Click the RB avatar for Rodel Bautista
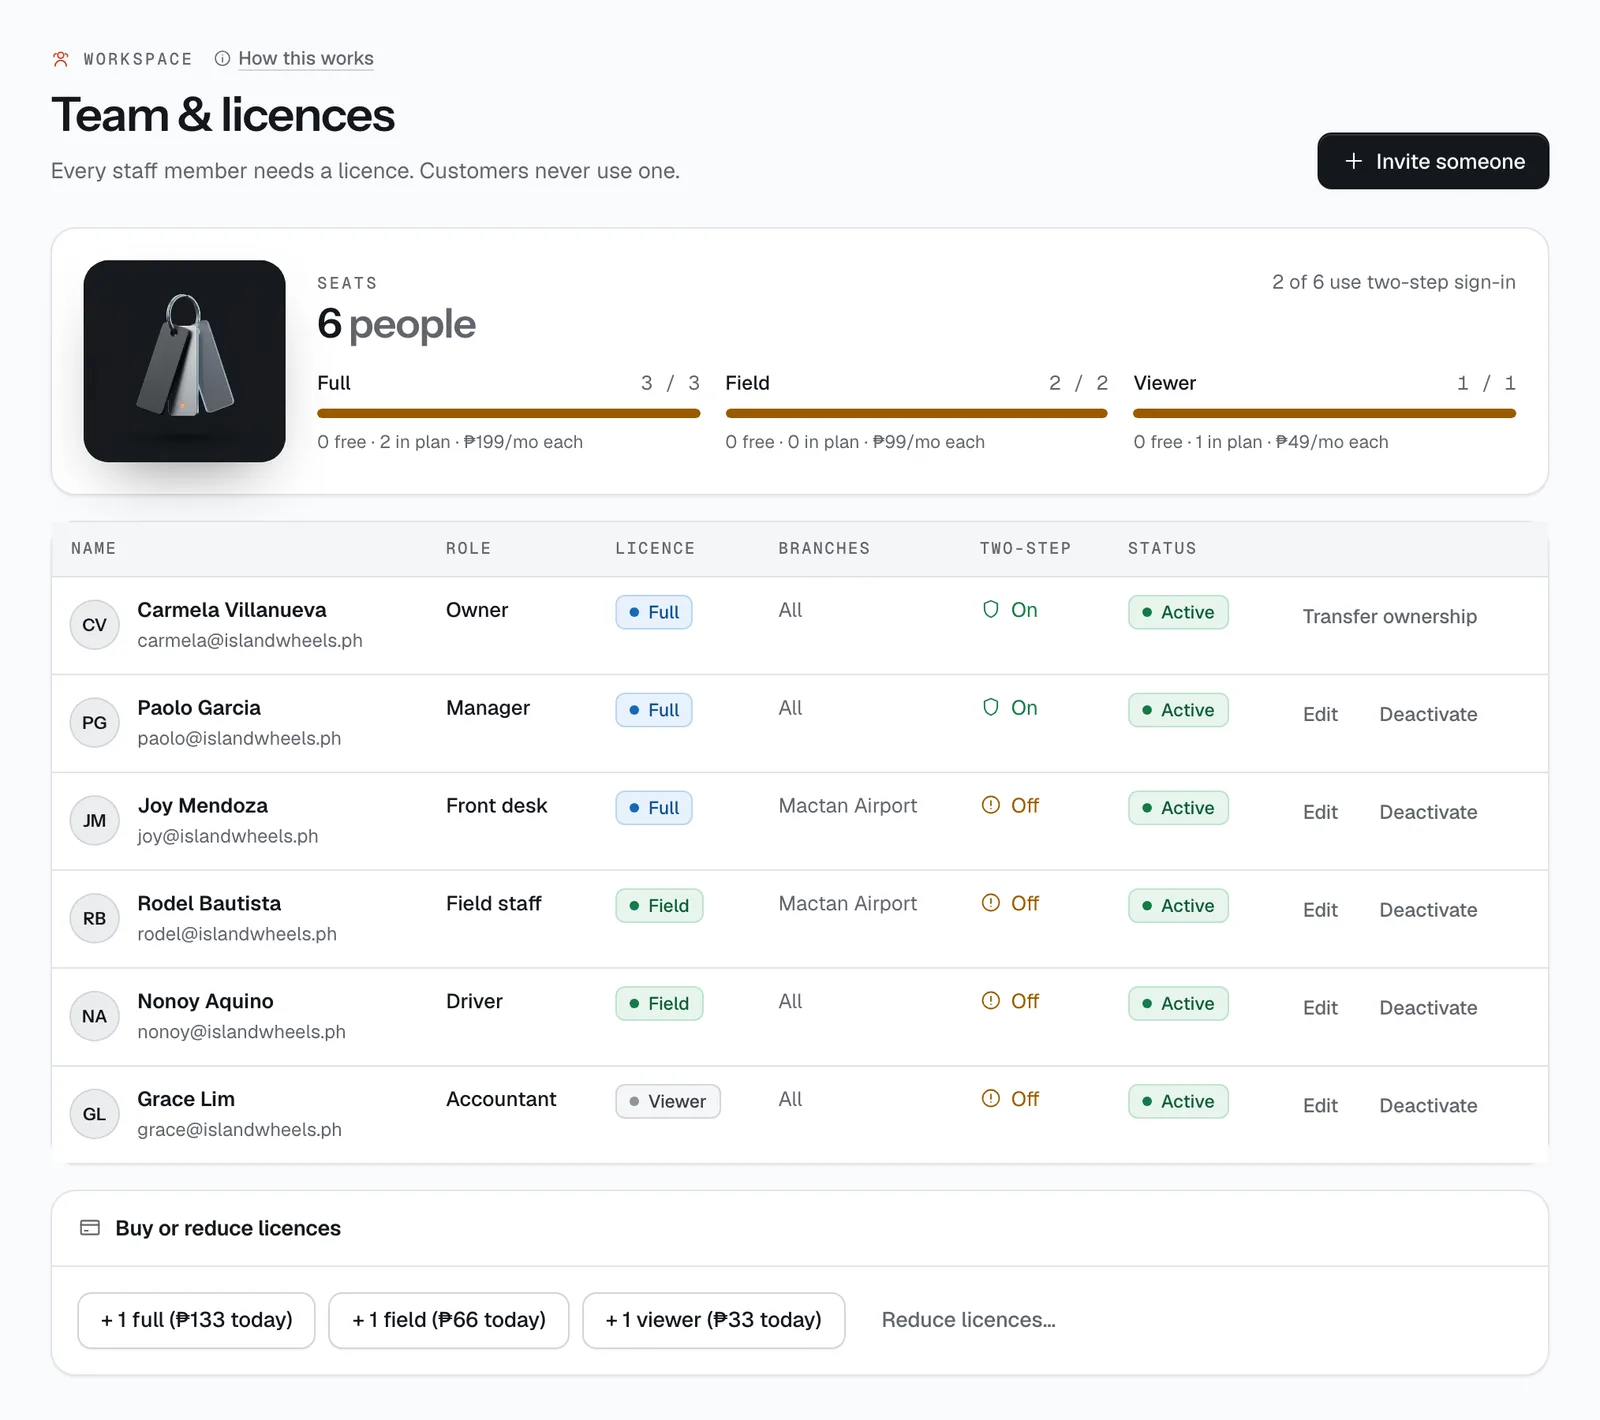 [x=95, y=919]
